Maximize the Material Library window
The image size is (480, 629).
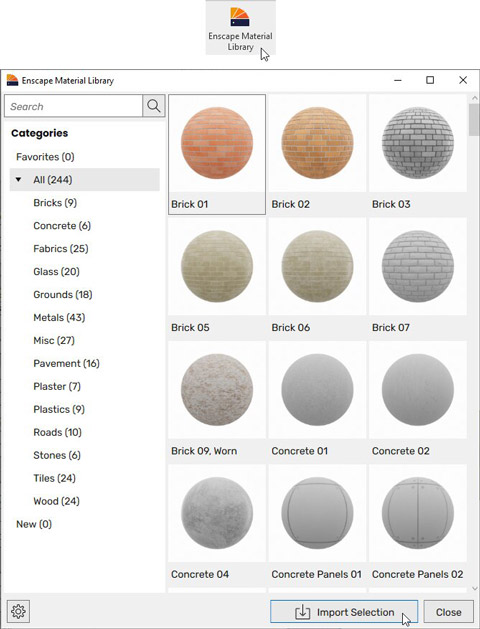pos(430,80)
